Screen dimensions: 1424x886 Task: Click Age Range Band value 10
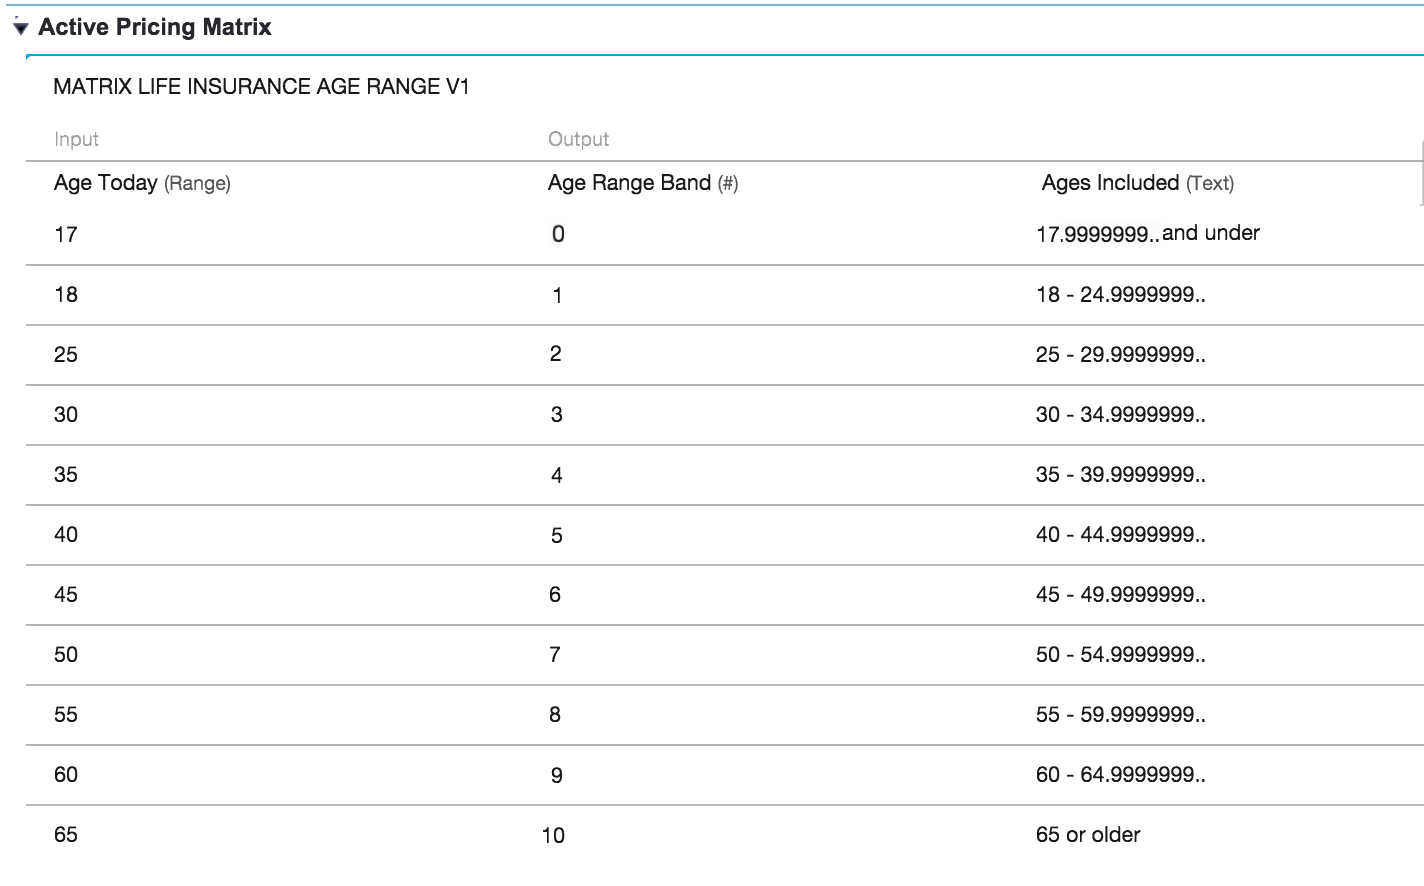pos(553,835)
